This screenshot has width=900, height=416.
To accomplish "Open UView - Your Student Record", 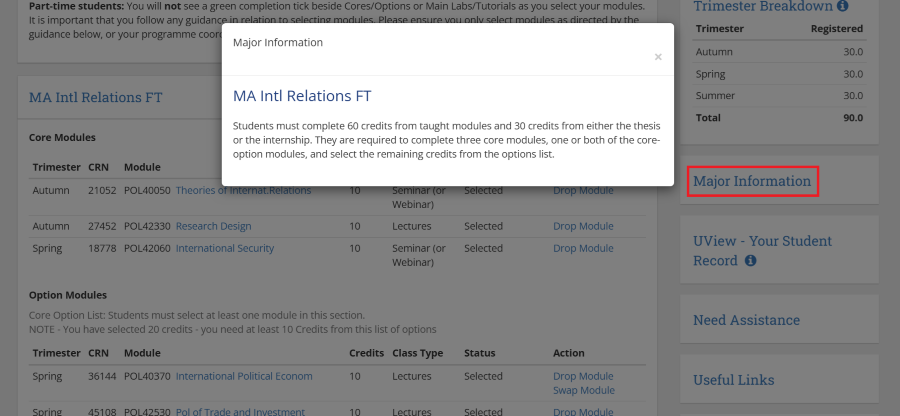I will [762, 241].
